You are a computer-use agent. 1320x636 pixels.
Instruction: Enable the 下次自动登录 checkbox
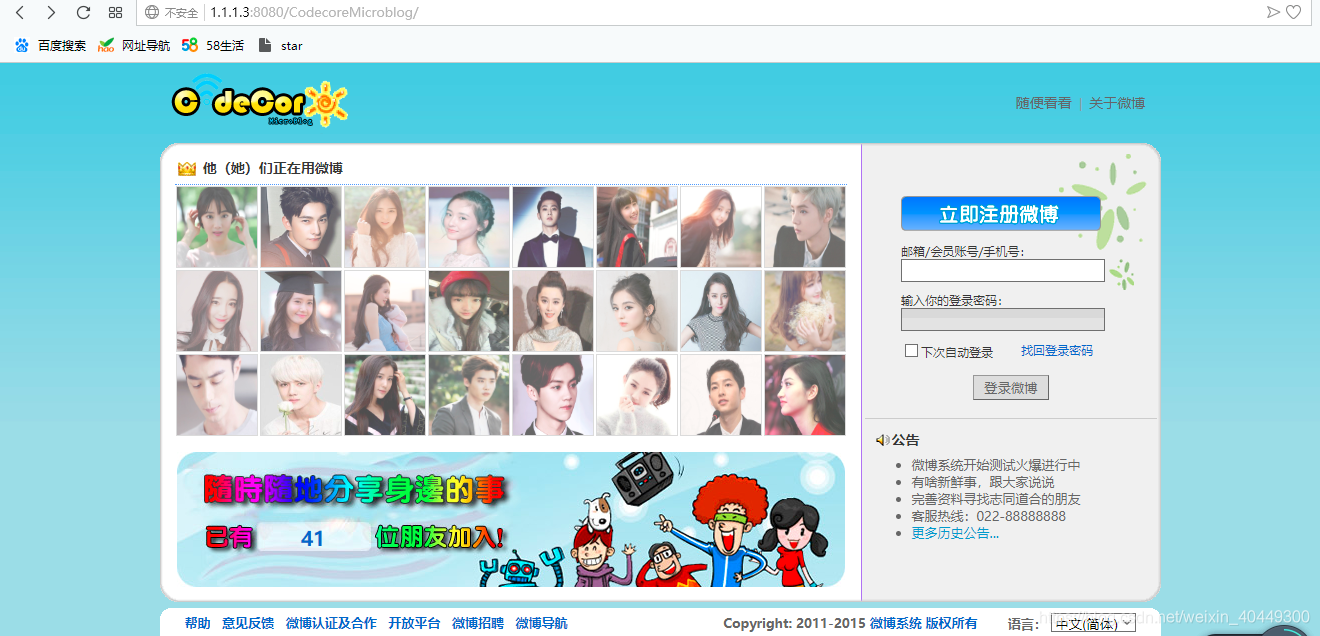click(911, 351)
